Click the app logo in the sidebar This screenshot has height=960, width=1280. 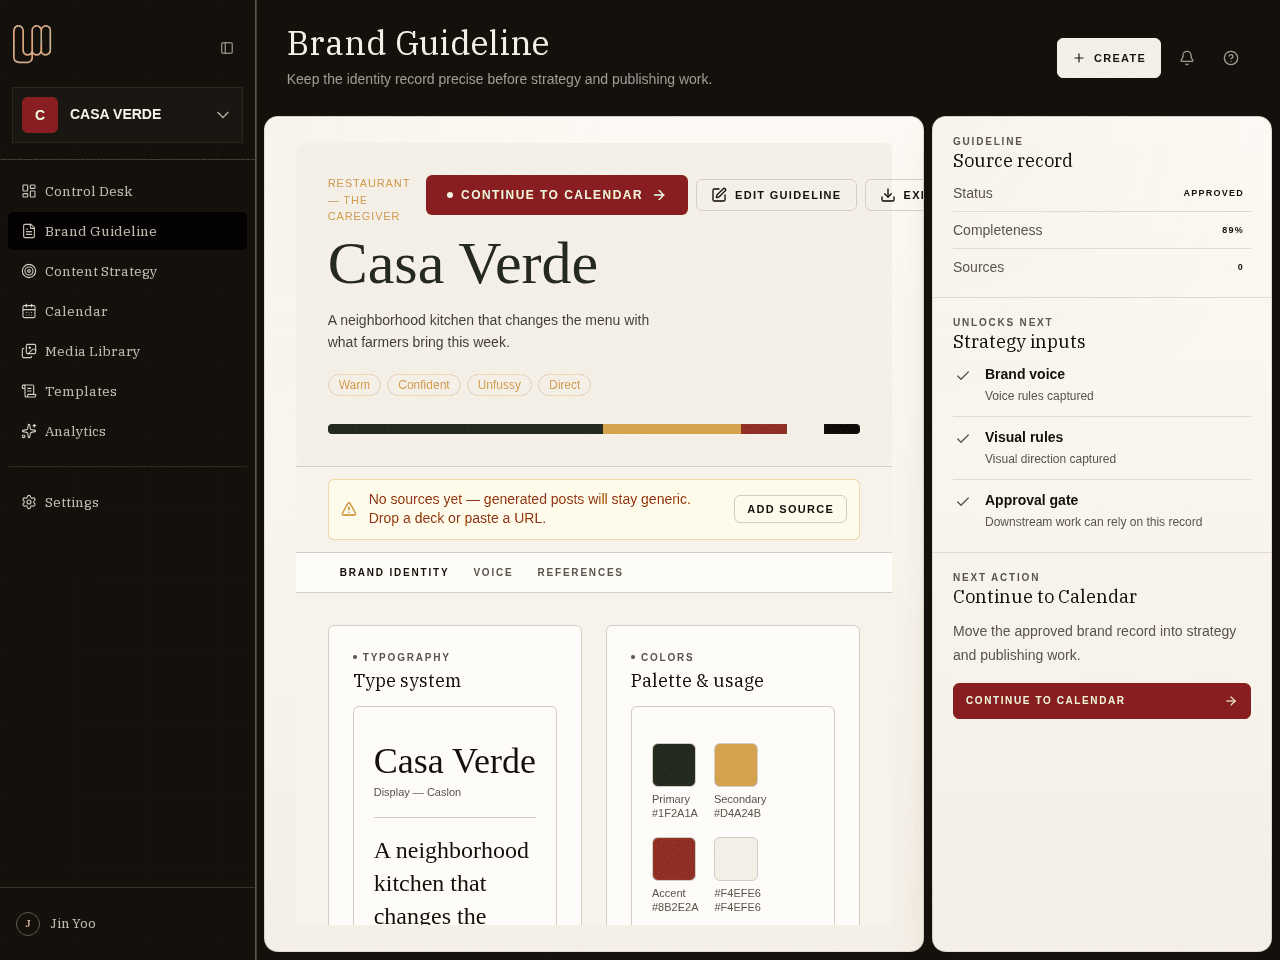(x=32, y=44)
